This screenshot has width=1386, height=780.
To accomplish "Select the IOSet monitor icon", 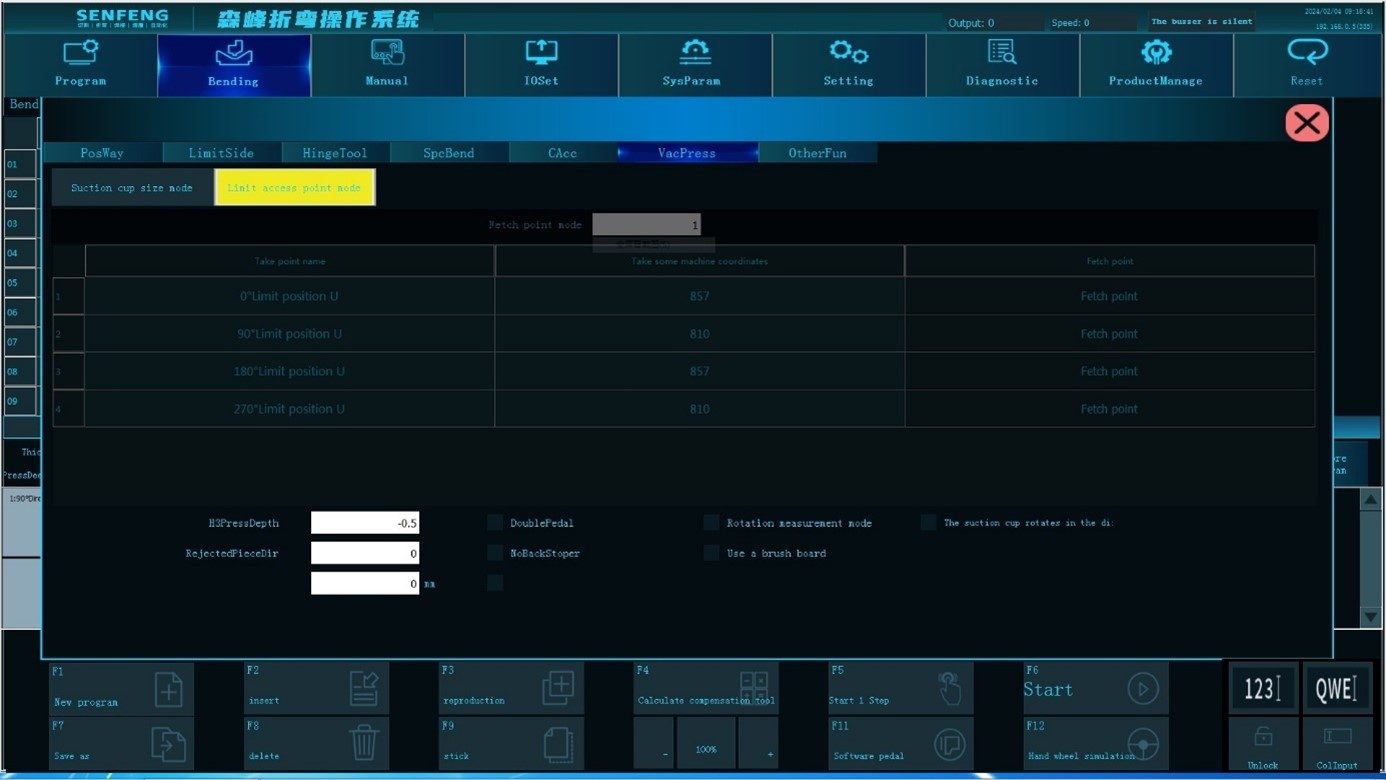I will tap(541, 53).
